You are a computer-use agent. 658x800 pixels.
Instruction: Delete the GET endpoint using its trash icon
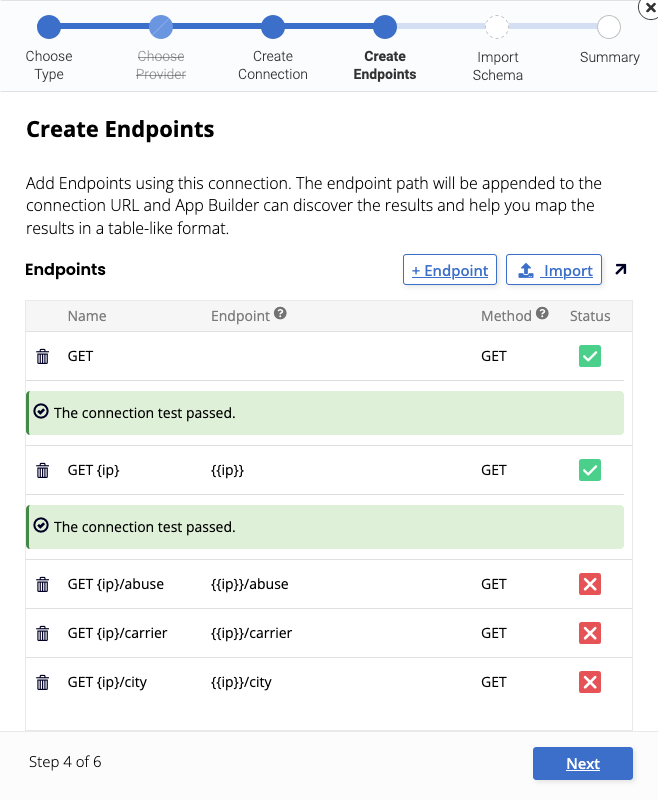click(x=41, y=356)
